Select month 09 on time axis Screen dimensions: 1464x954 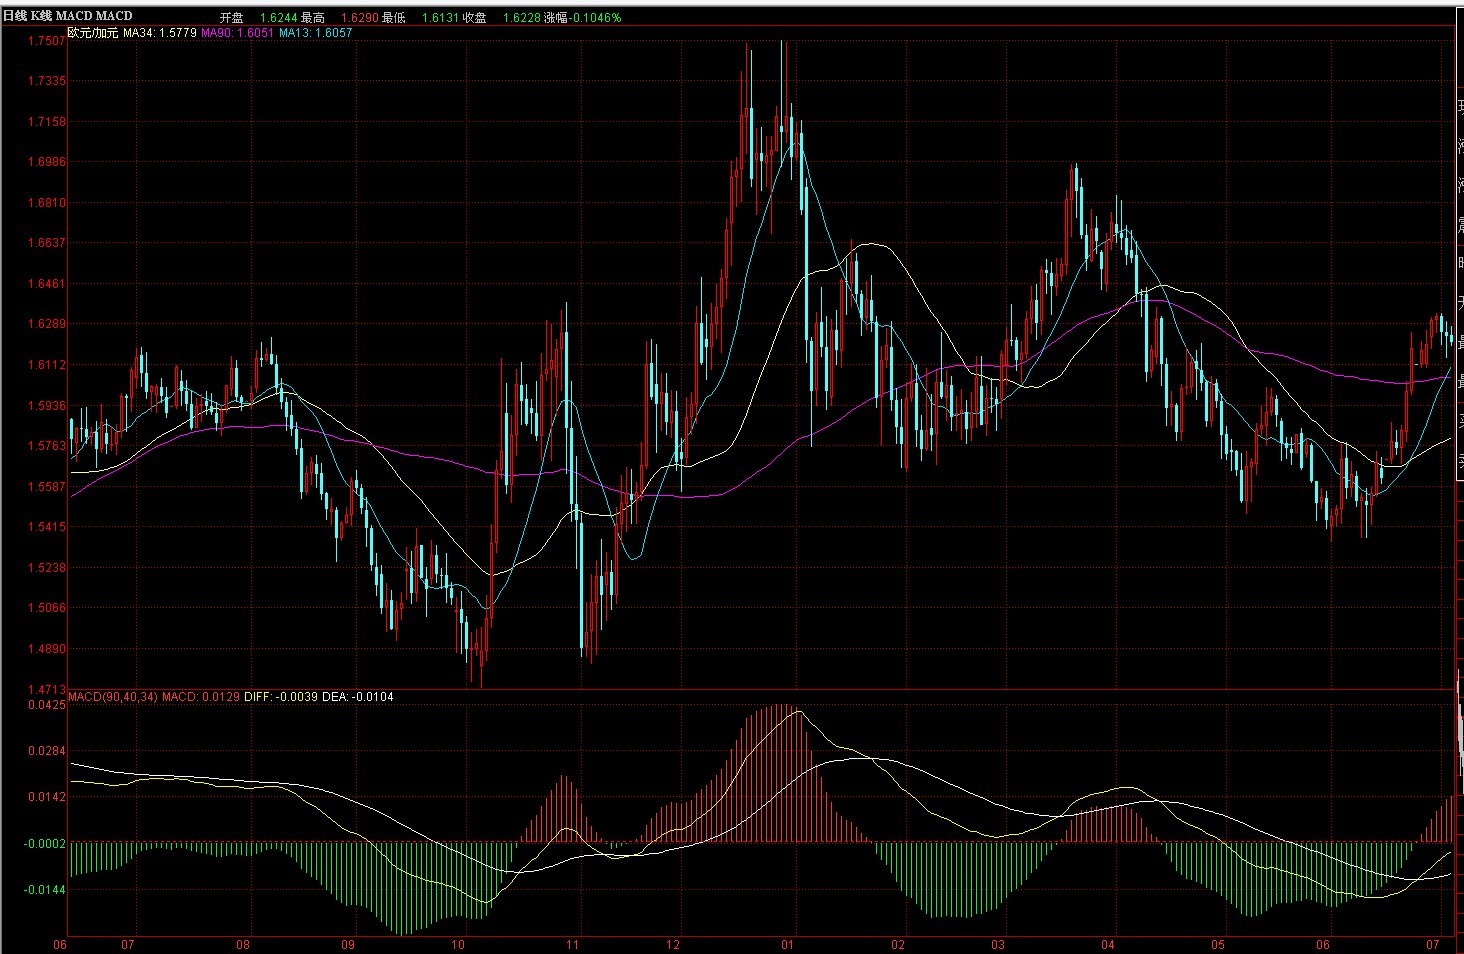(348, 945)
